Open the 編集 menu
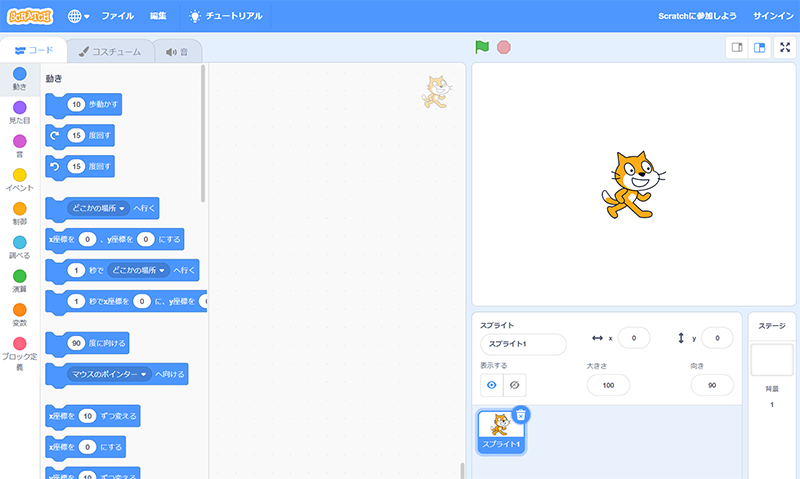 click(158, 16)
